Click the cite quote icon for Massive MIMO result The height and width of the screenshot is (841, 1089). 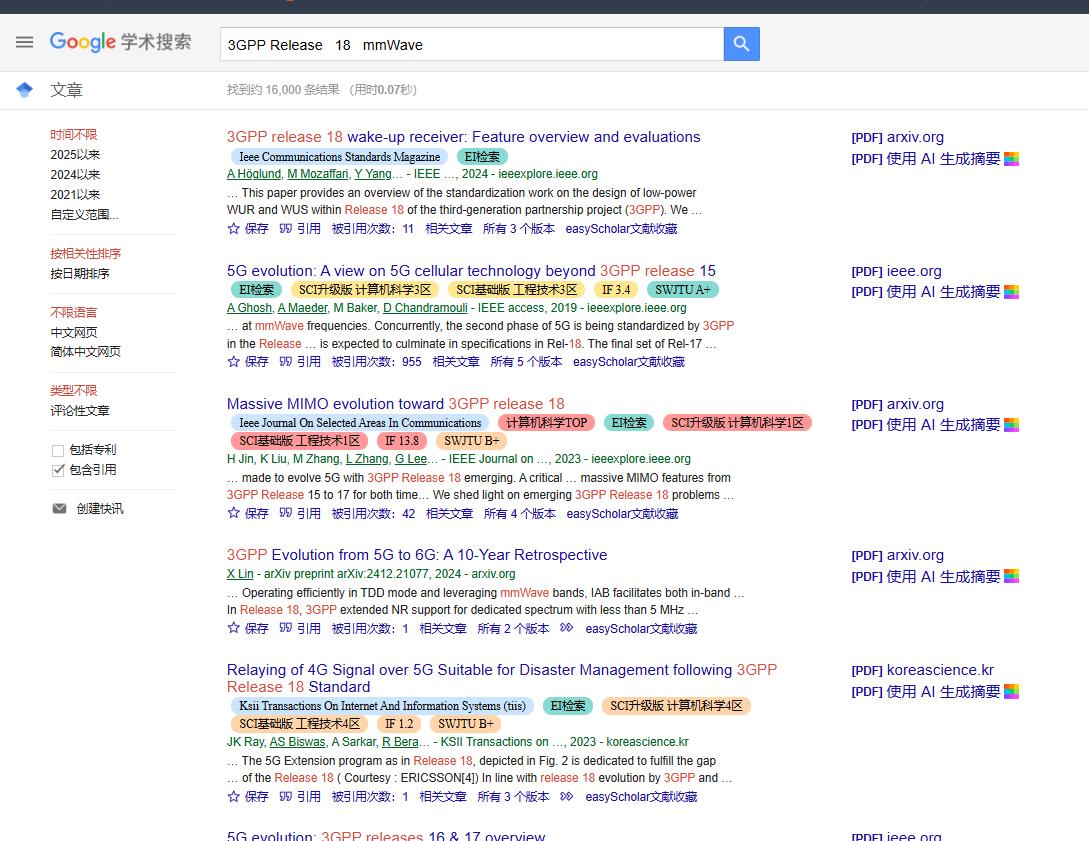coord(286,513)
